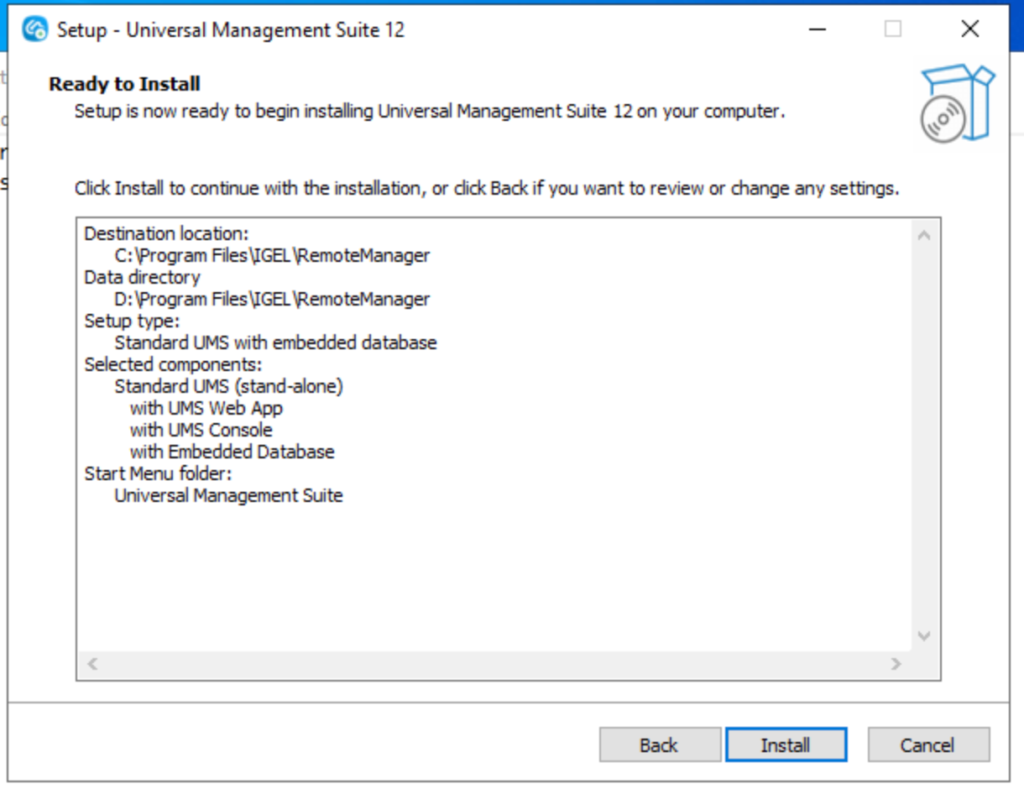
Task: Click the C:\Program Files\IGEL\RemoteManager destination line
Action: 272,255
